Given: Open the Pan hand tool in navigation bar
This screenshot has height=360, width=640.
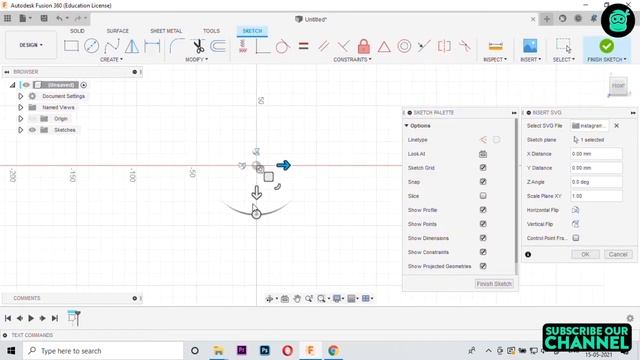Looking at the screenshot, I should point(297,299).
